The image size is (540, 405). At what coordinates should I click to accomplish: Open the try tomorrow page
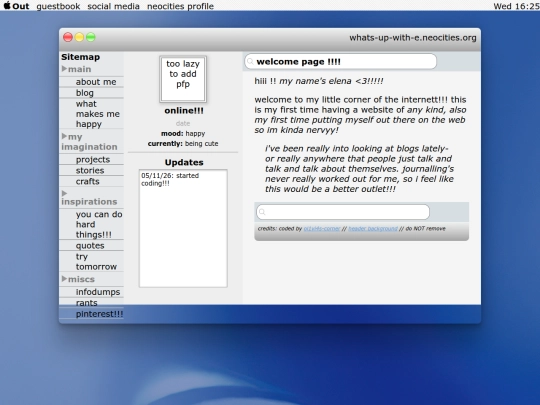(96, 261)
